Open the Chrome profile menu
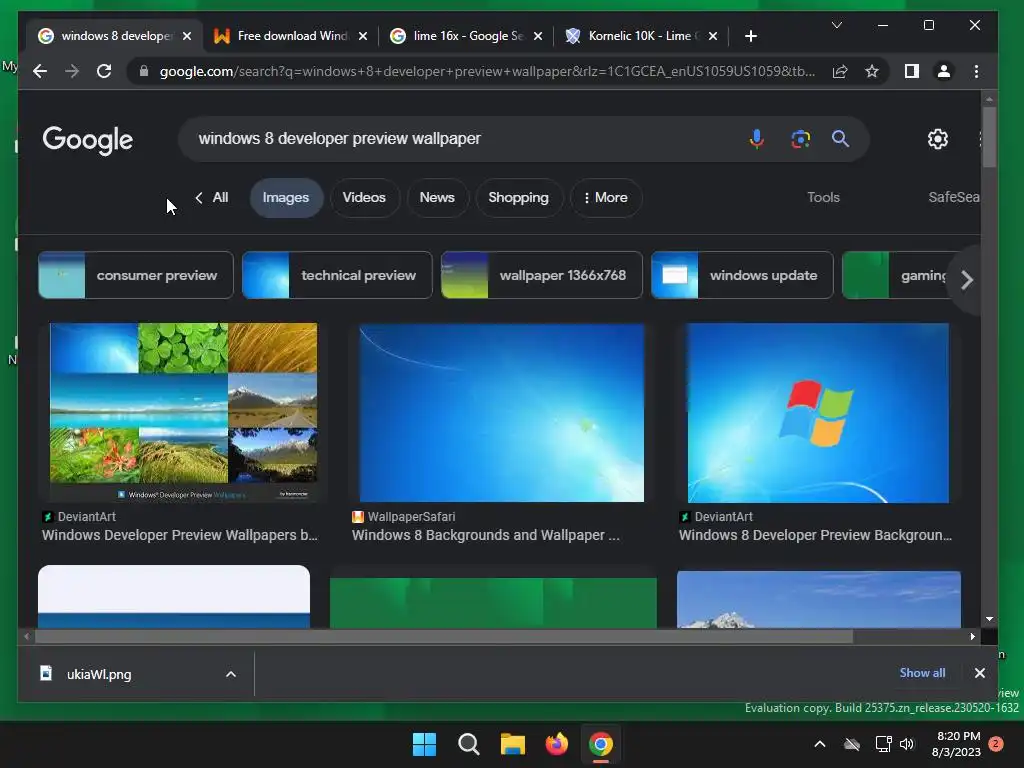The image size is (1024, 768). (944, 71)
